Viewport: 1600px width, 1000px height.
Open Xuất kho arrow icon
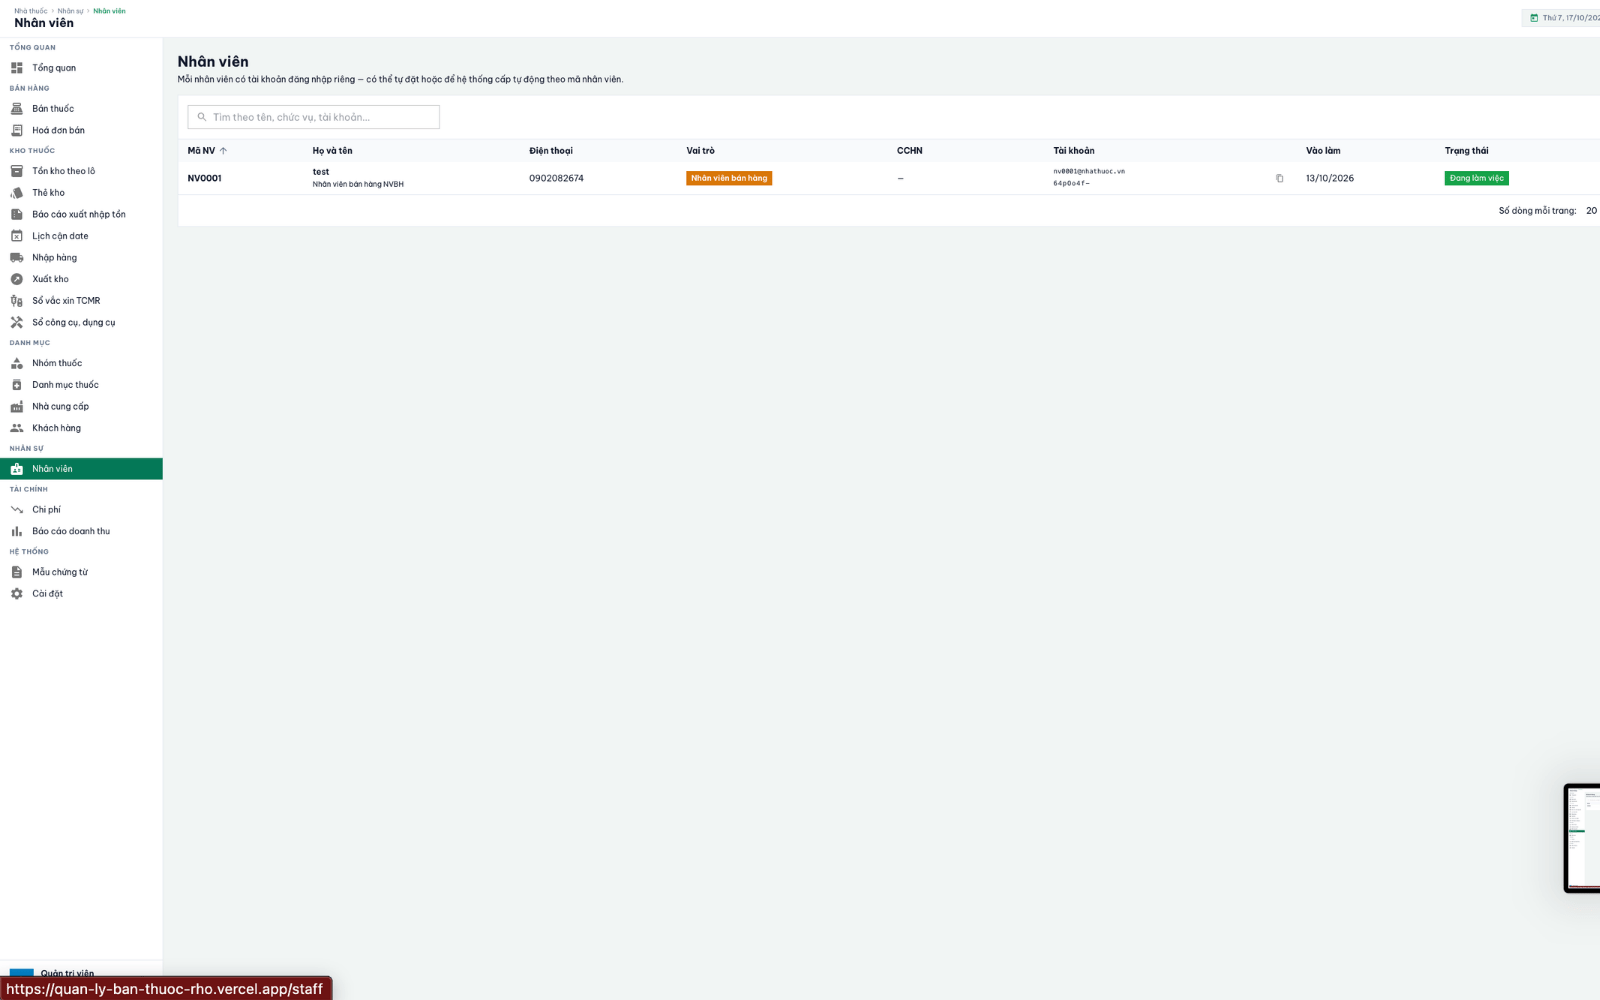(17, 279)
